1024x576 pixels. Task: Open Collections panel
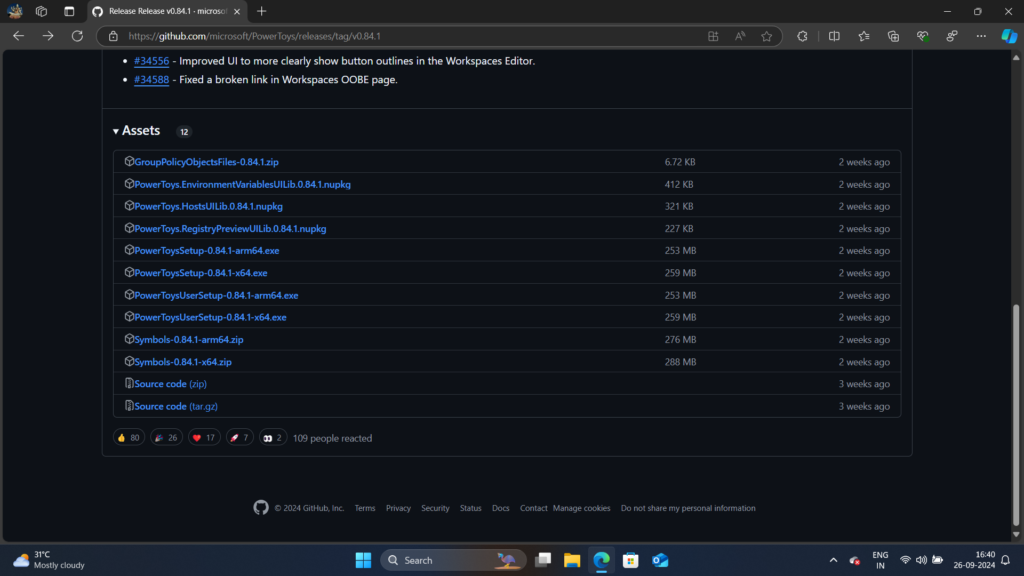893,36
